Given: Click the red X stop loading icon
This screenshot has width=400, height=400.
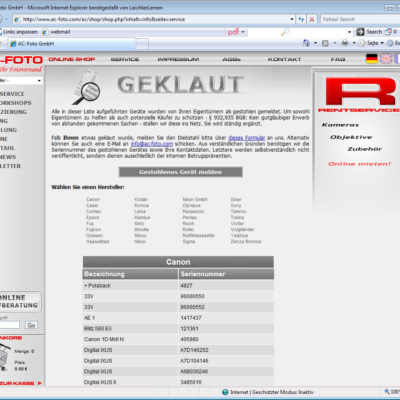Looking at the screenshot, I should click(x=312, y=19).
